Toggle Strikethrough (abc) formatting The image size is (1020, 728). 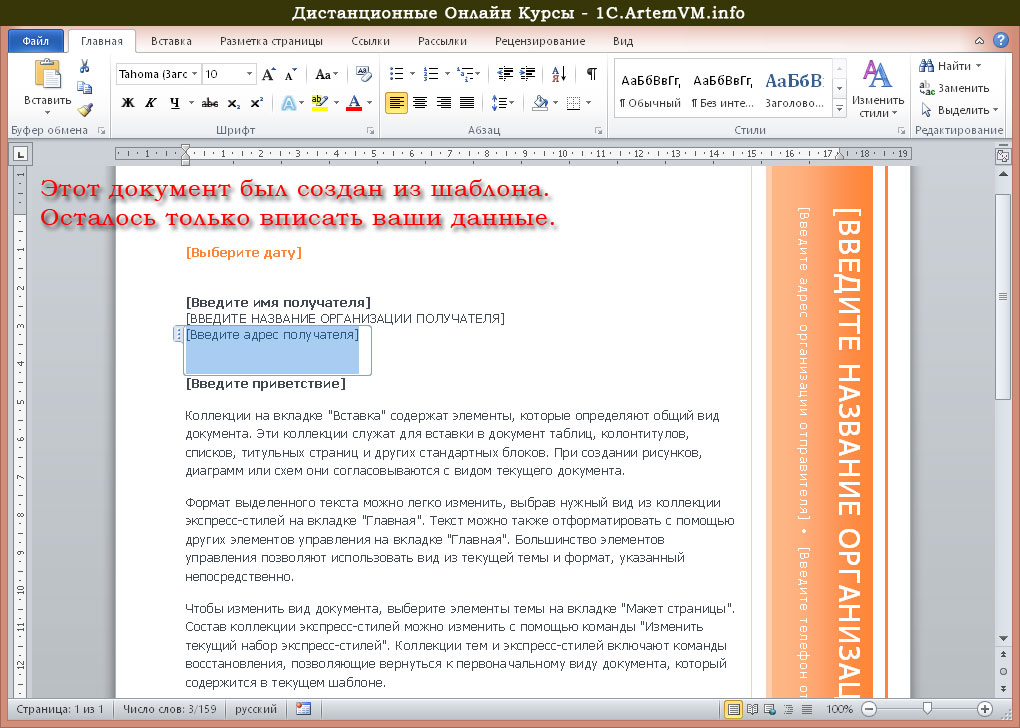click(209, 103)
